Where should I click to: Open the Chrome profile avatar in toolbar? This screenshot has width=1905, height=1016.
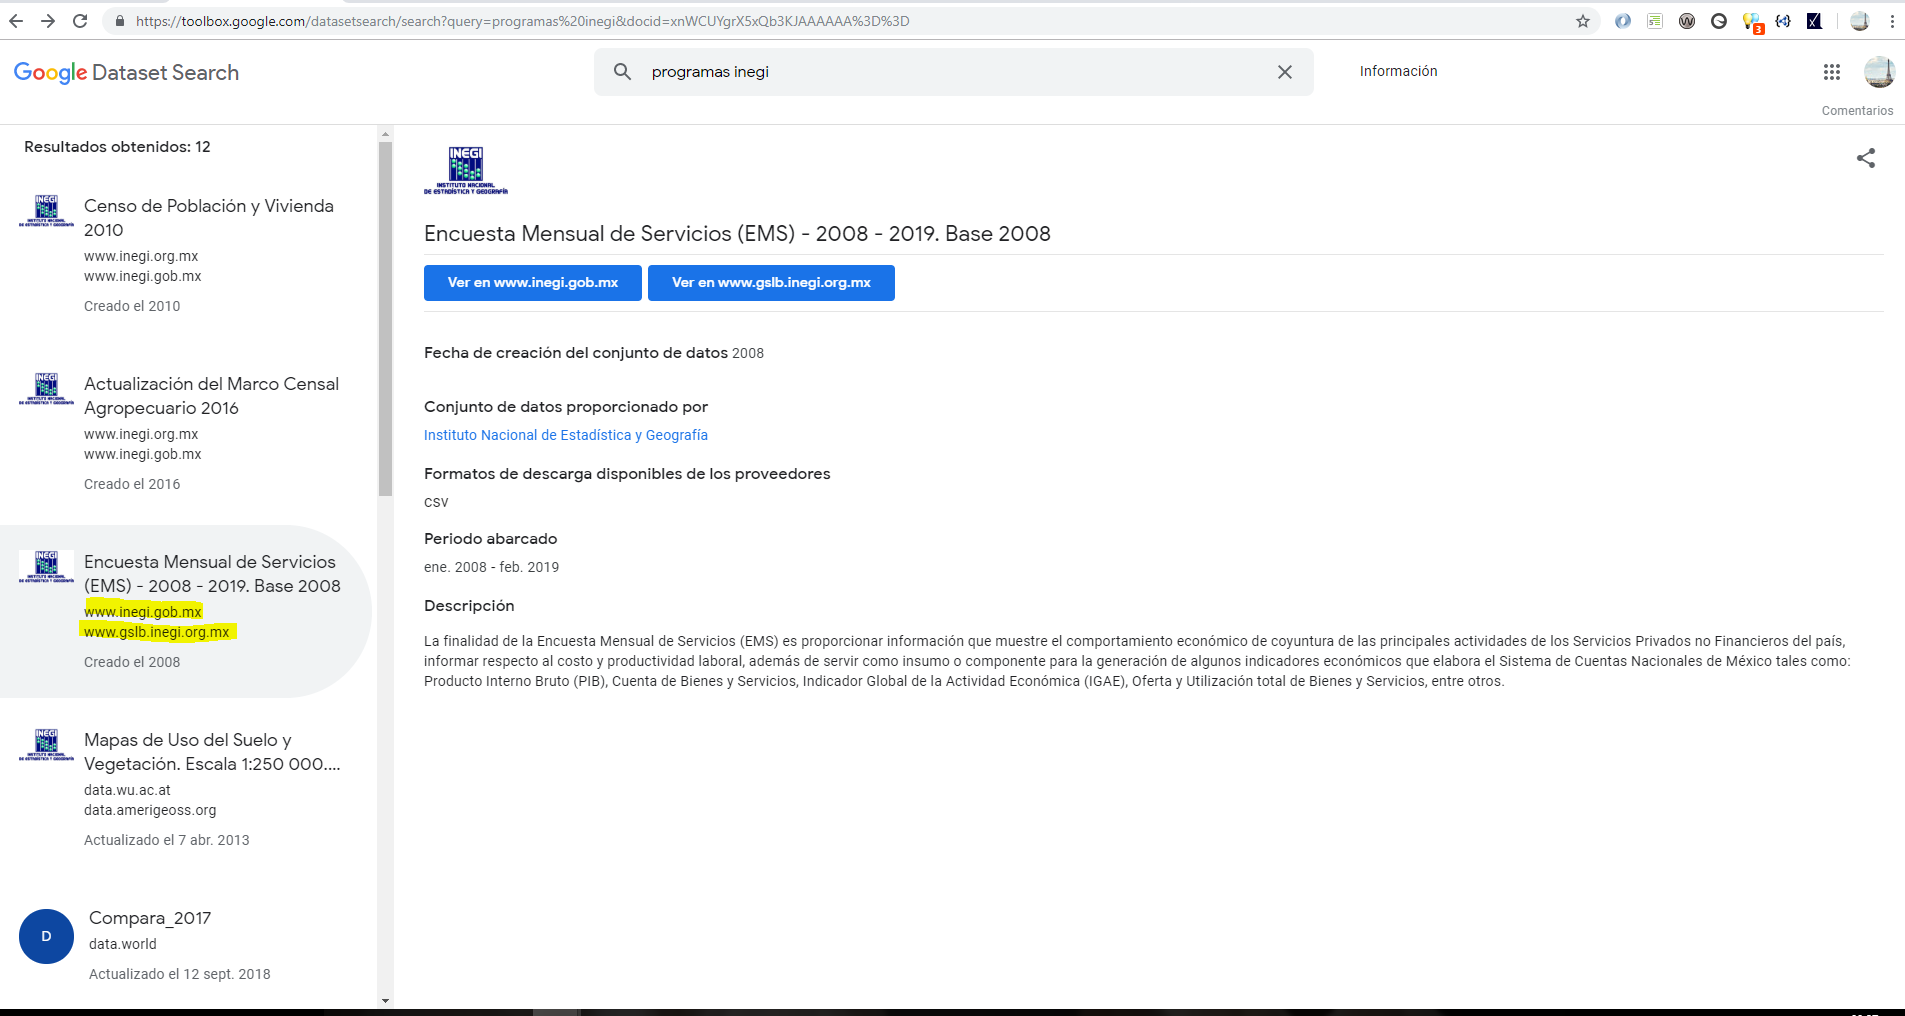tap(1860, 21)
